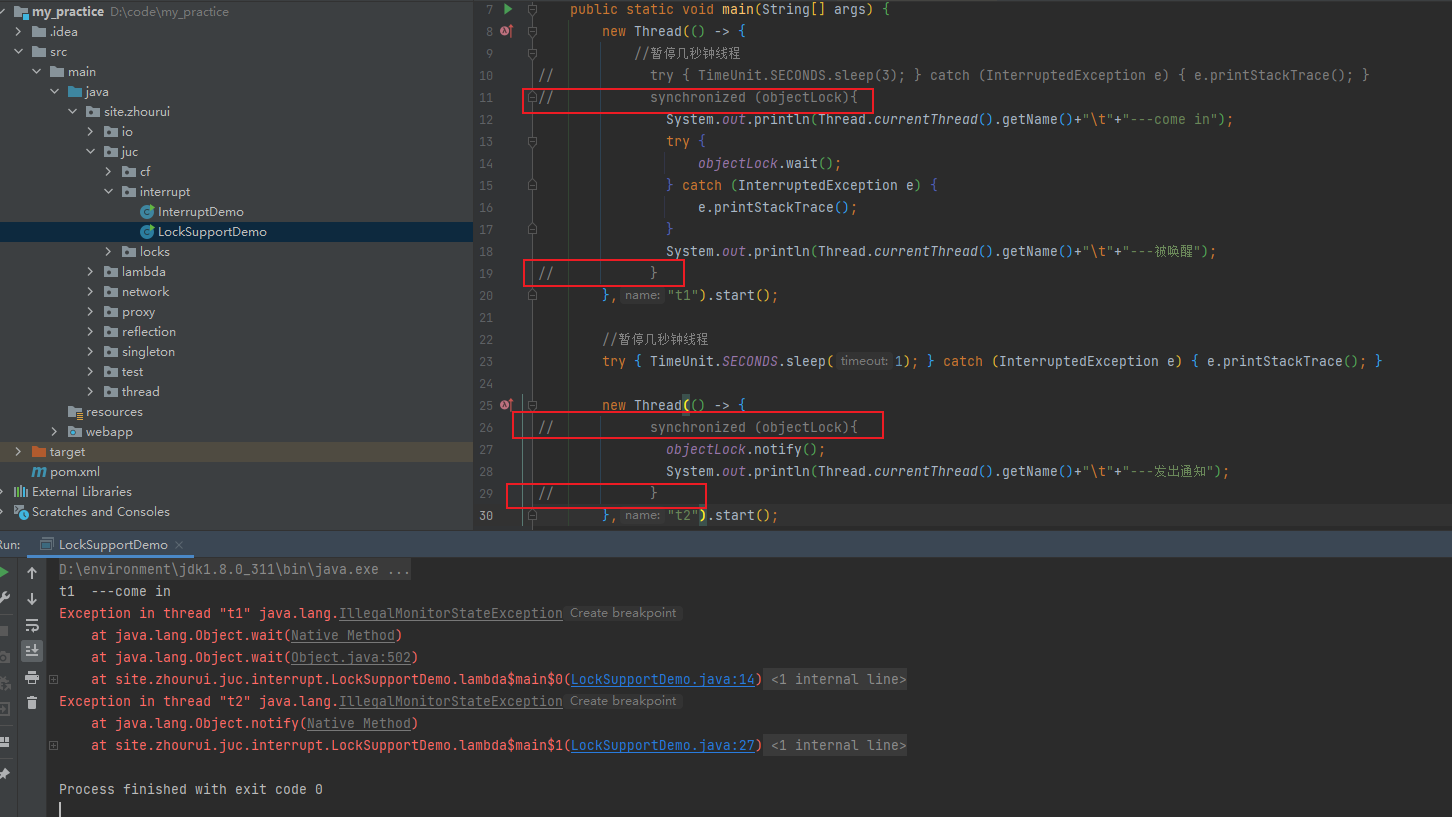Expand the locks package
1452x817 pixels.
pos(109,252)
